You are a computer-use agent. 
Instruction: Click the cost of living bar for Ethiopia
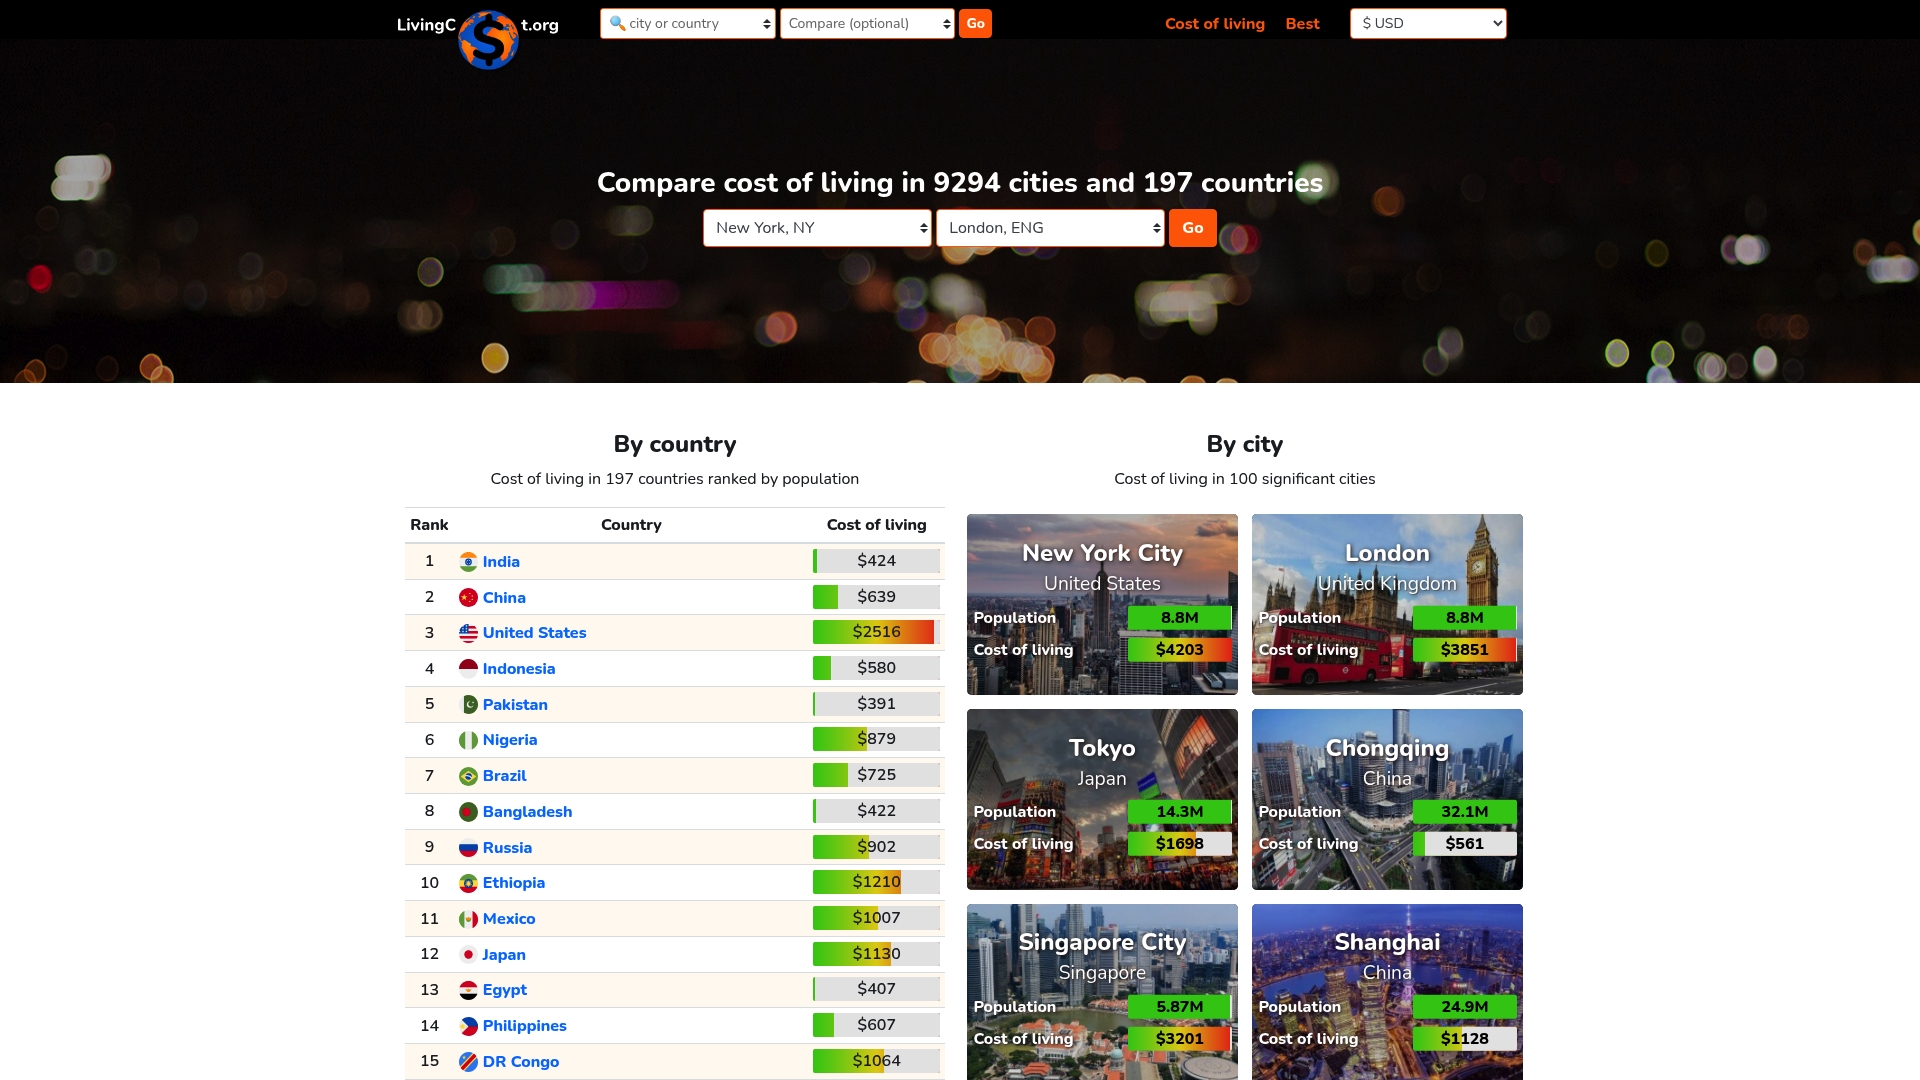point(876,882)
